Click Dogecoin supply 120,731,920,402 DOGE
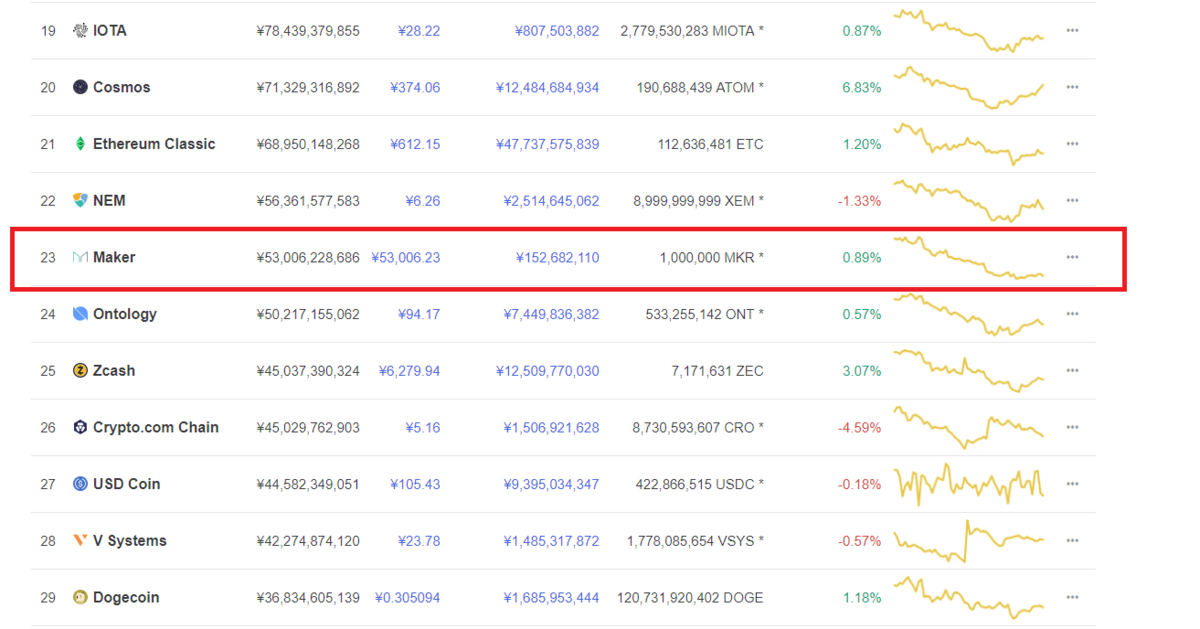The height and width of the screenshot is (629, 1200). tap(691, 598)
